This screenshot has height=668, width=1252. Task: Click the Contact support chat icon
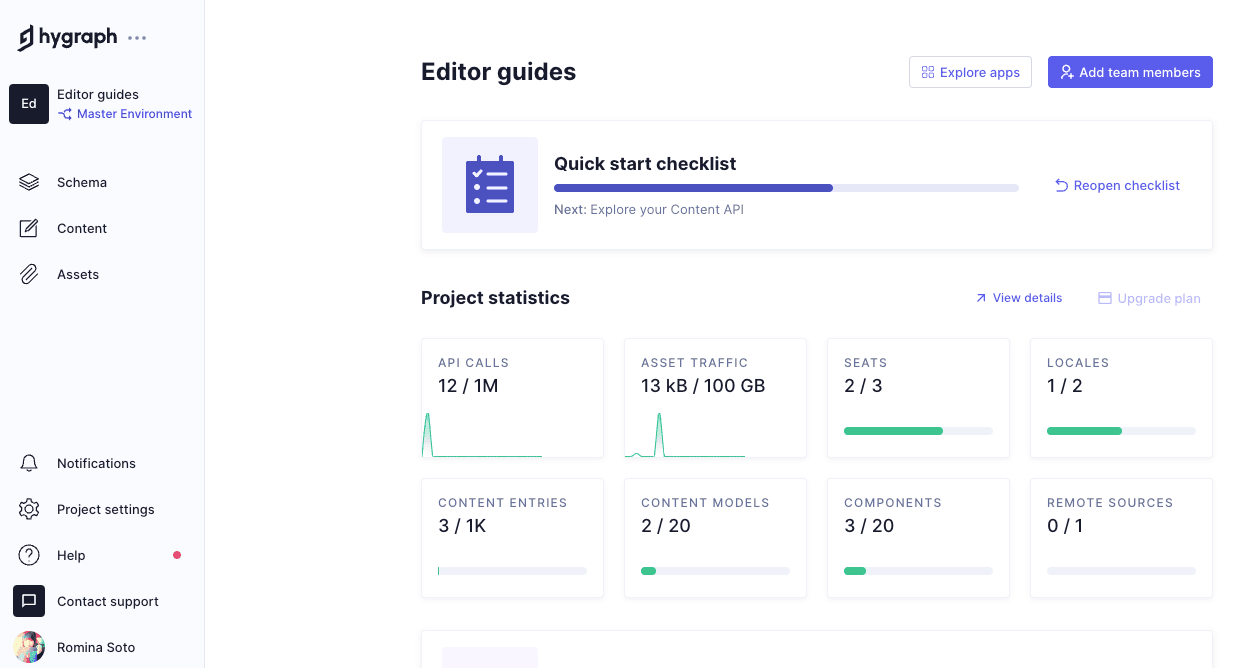pyautogui.click(x=29, y=601)
